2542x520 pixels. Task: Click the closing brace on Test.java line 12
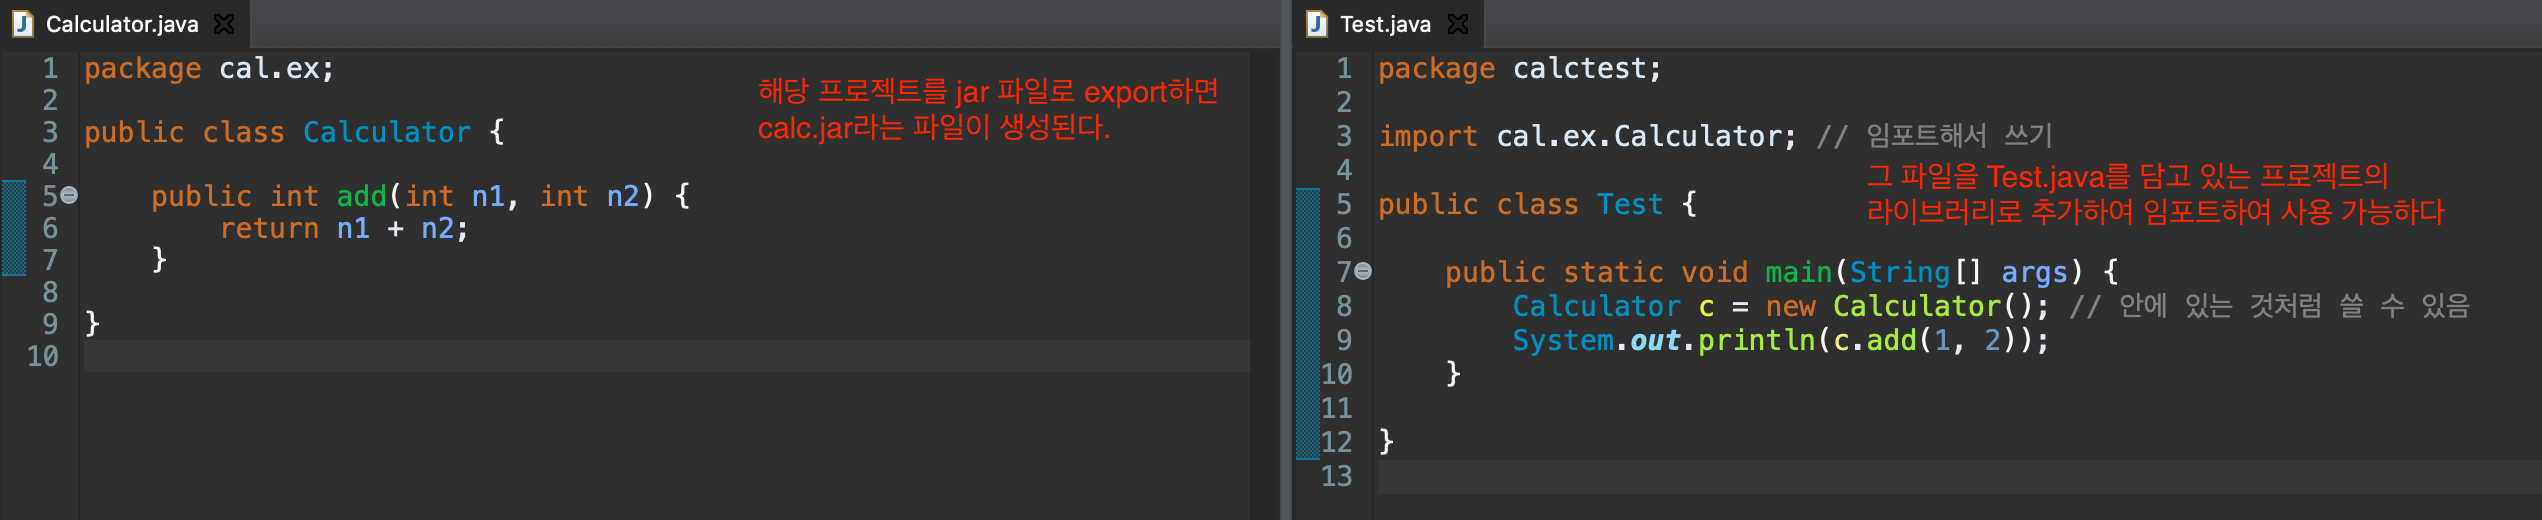coord(1386,442)
